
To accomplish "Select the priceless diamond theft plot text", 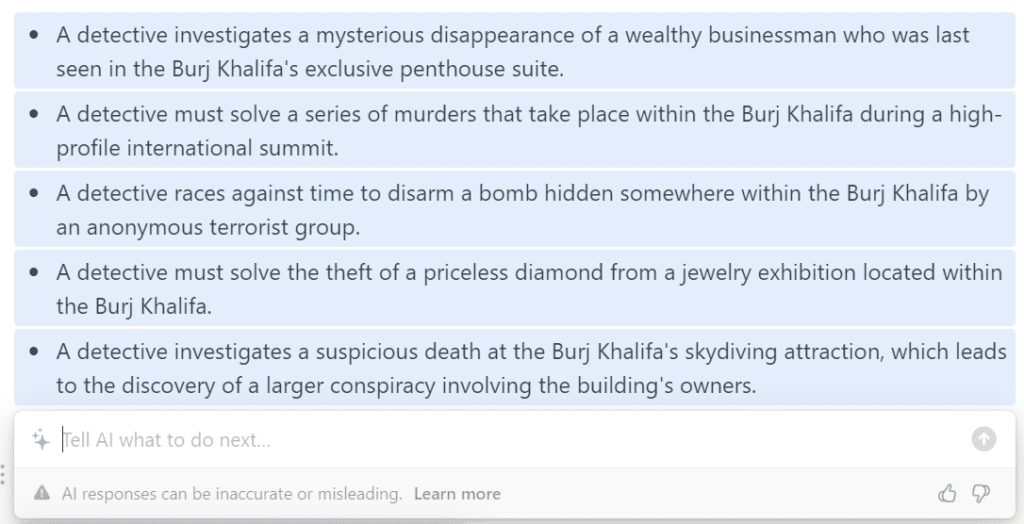I will coord(528,289).
